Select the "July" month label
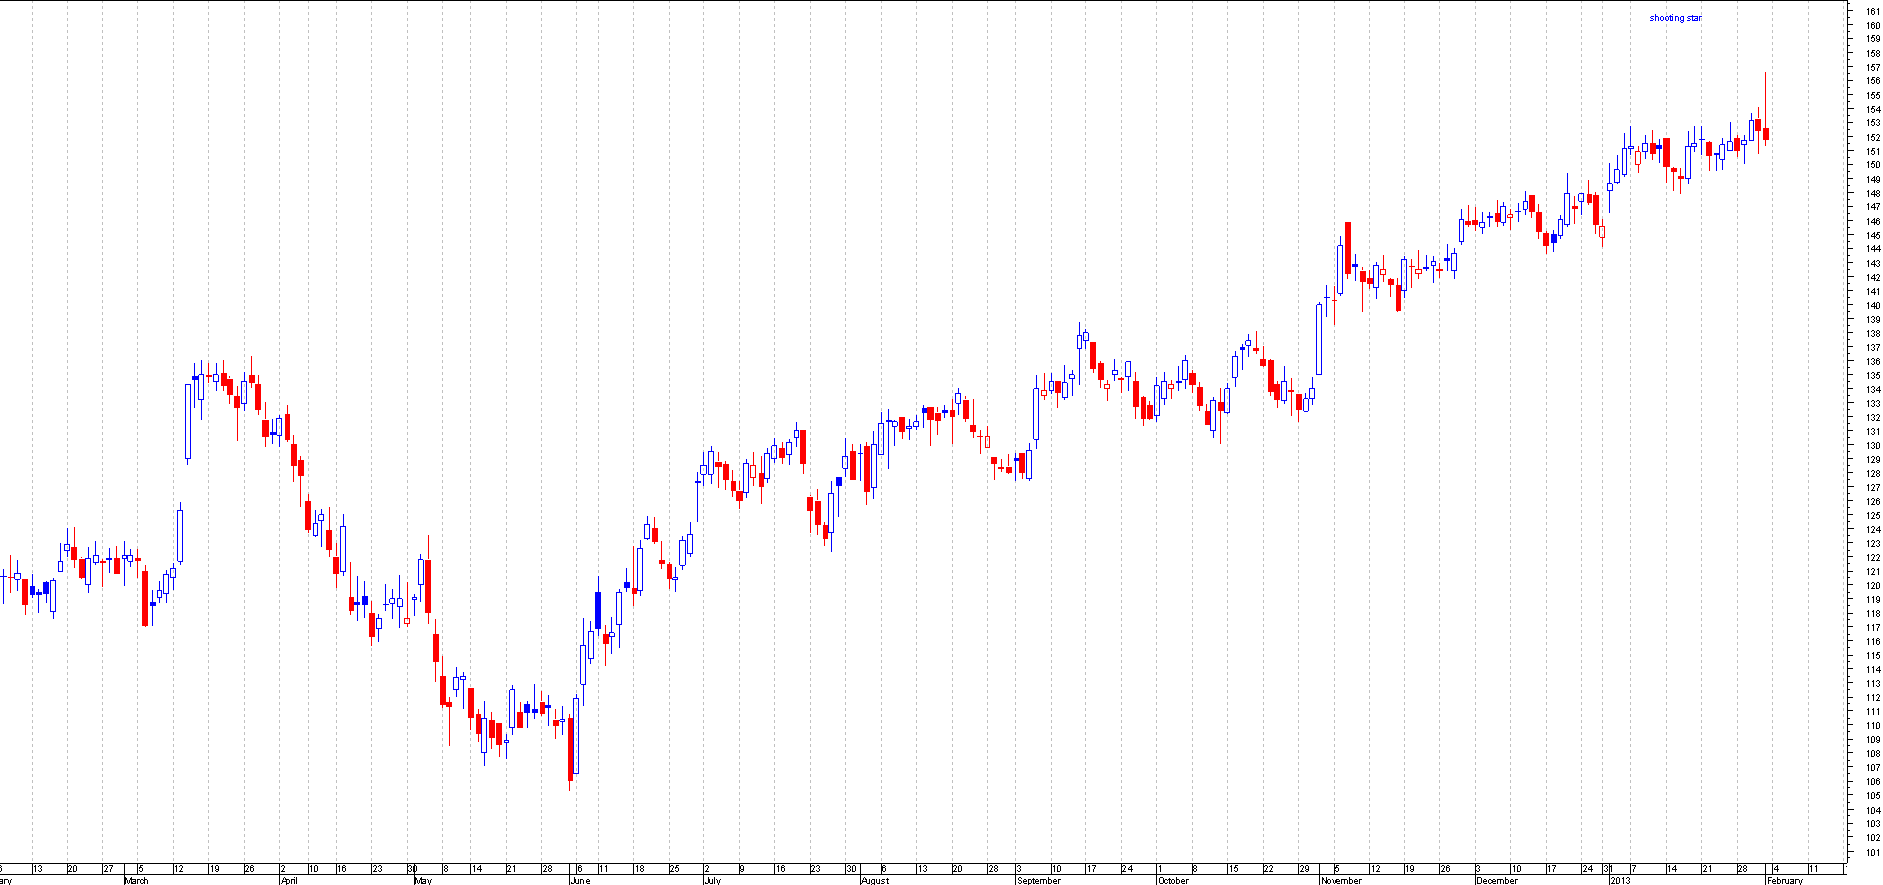This screenshot has height=885, width=1883. coord(712,880)
